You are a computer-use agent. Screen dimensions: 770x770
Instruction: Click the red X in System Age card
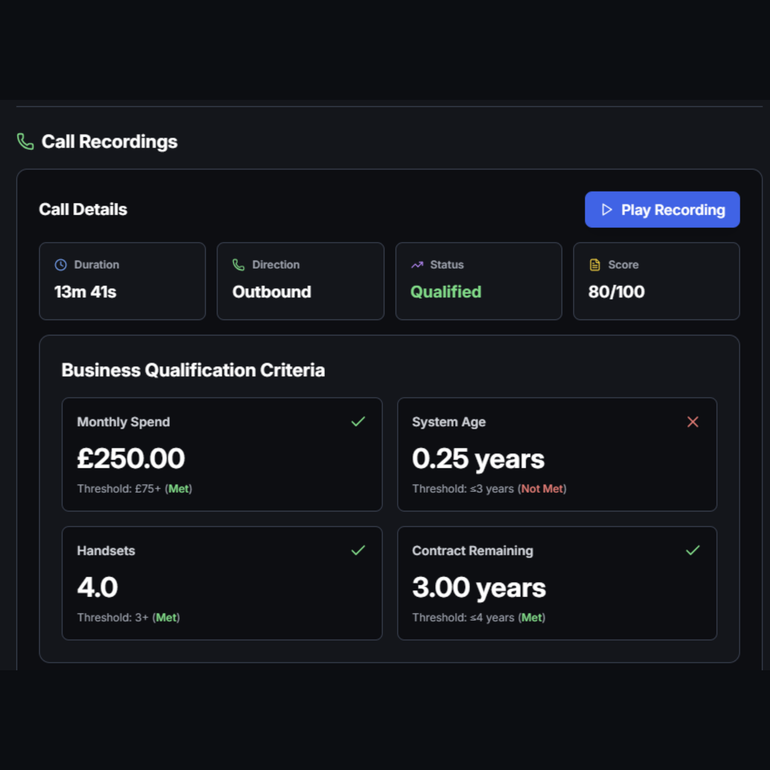(x=693, y=422)
